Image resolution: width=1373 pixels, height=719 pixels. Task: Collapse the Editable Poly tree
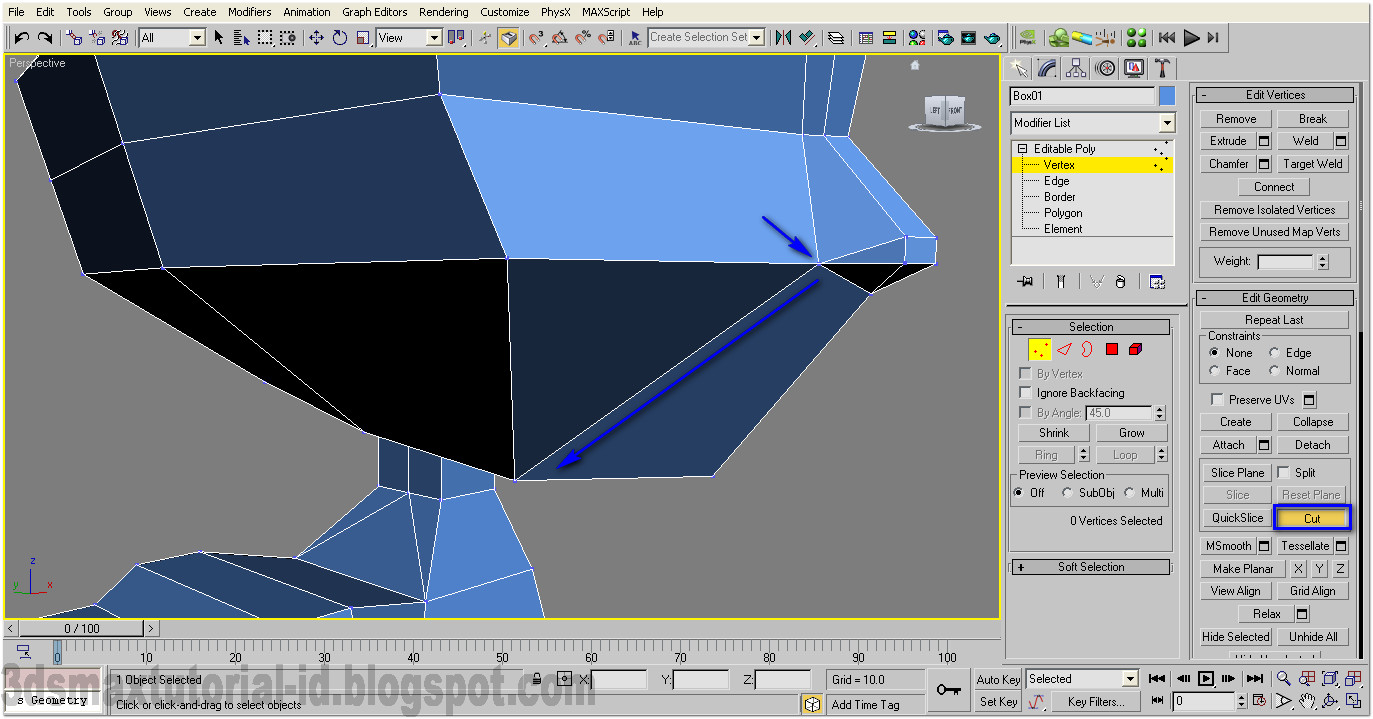click(x=1021, y=148)
